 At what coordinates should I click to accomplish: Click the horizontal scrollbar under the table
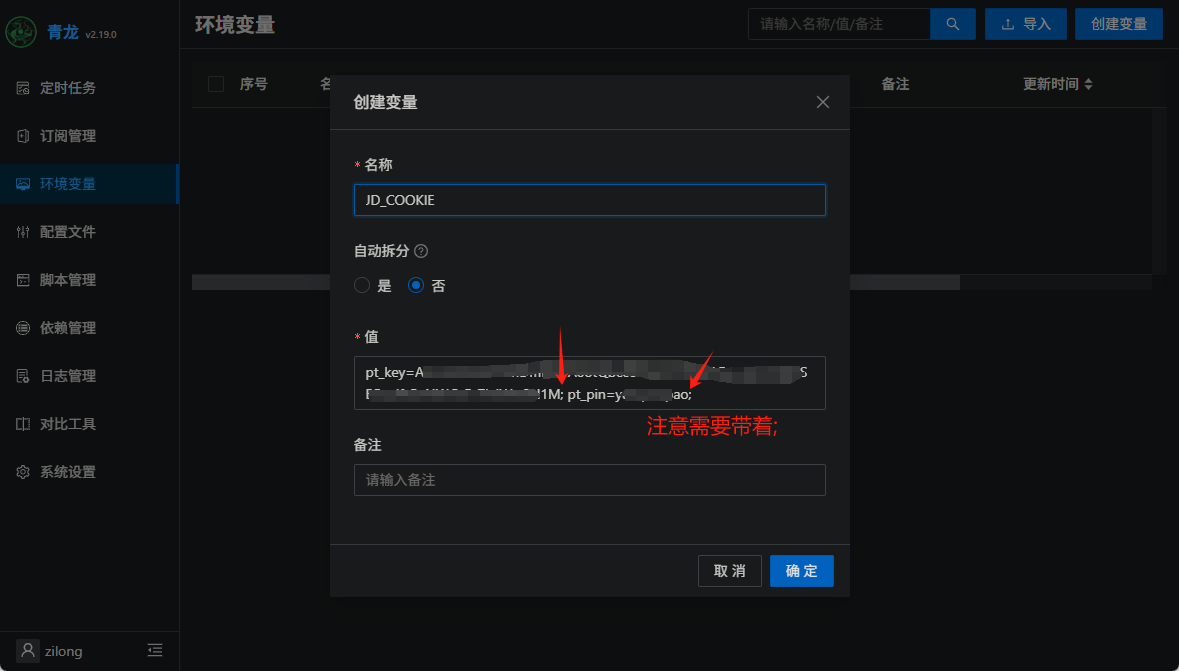(575, 283)
